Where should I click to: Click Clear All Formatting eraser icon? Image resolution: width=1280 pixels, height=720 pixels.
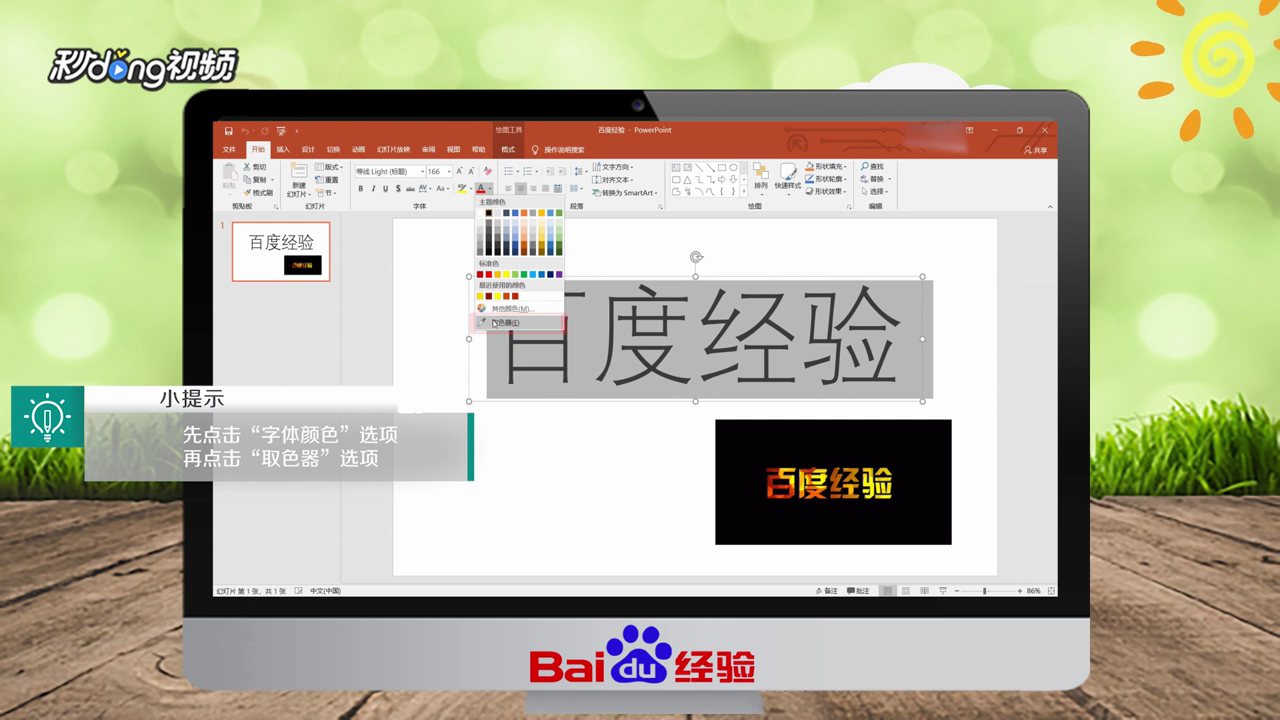[x=487, y=171]
